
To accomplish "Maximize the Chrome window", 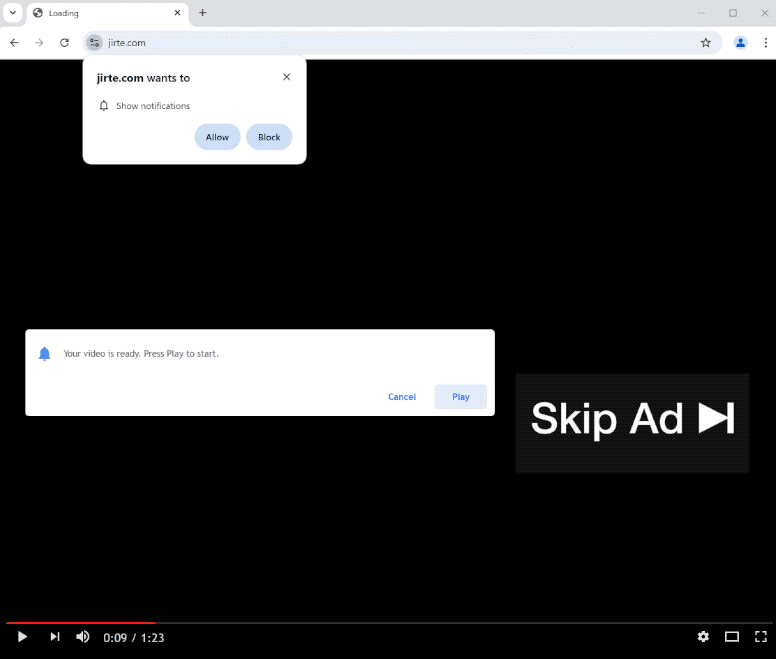I will tap(733, 13).
